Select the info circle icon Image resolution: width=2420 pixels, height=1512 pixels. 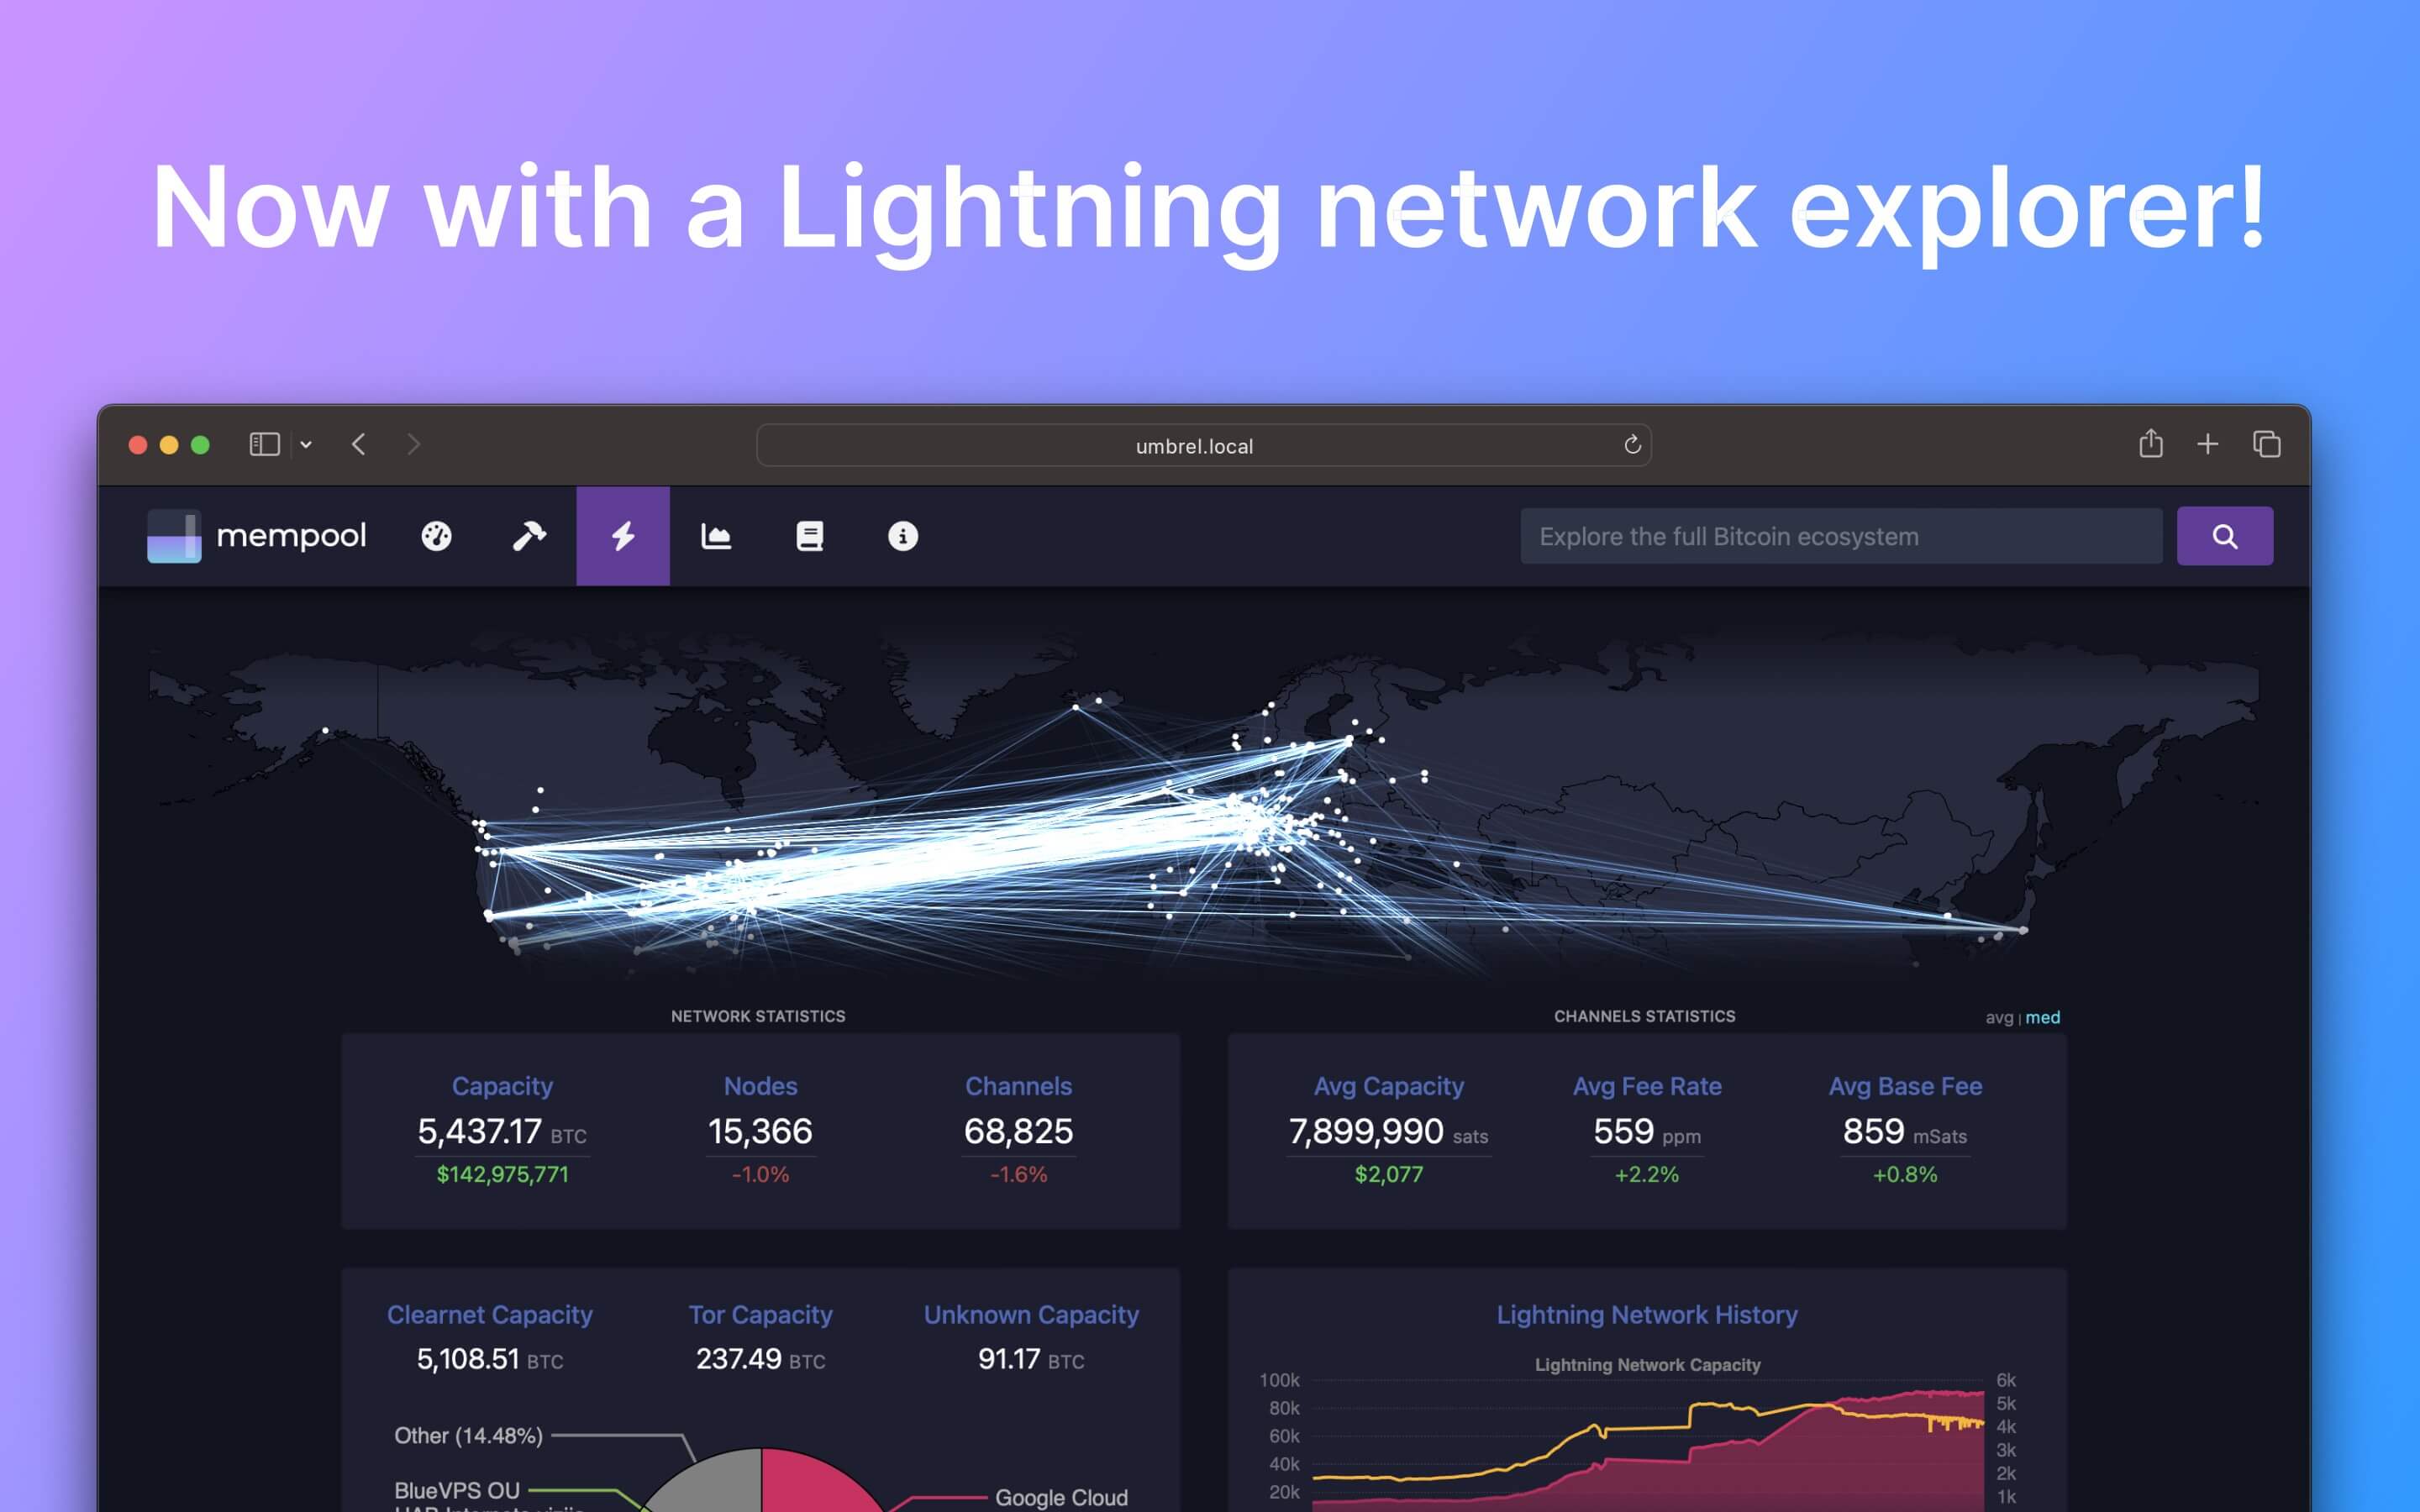[902, 535]
